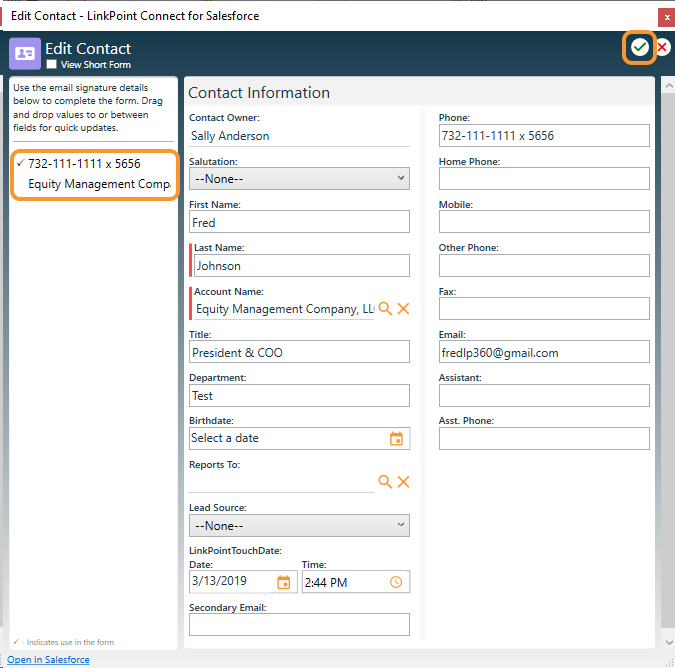Viewport: 675px width, 668px height.
Task: Click into the Assistant field
Action: click(x=544, y=396)
